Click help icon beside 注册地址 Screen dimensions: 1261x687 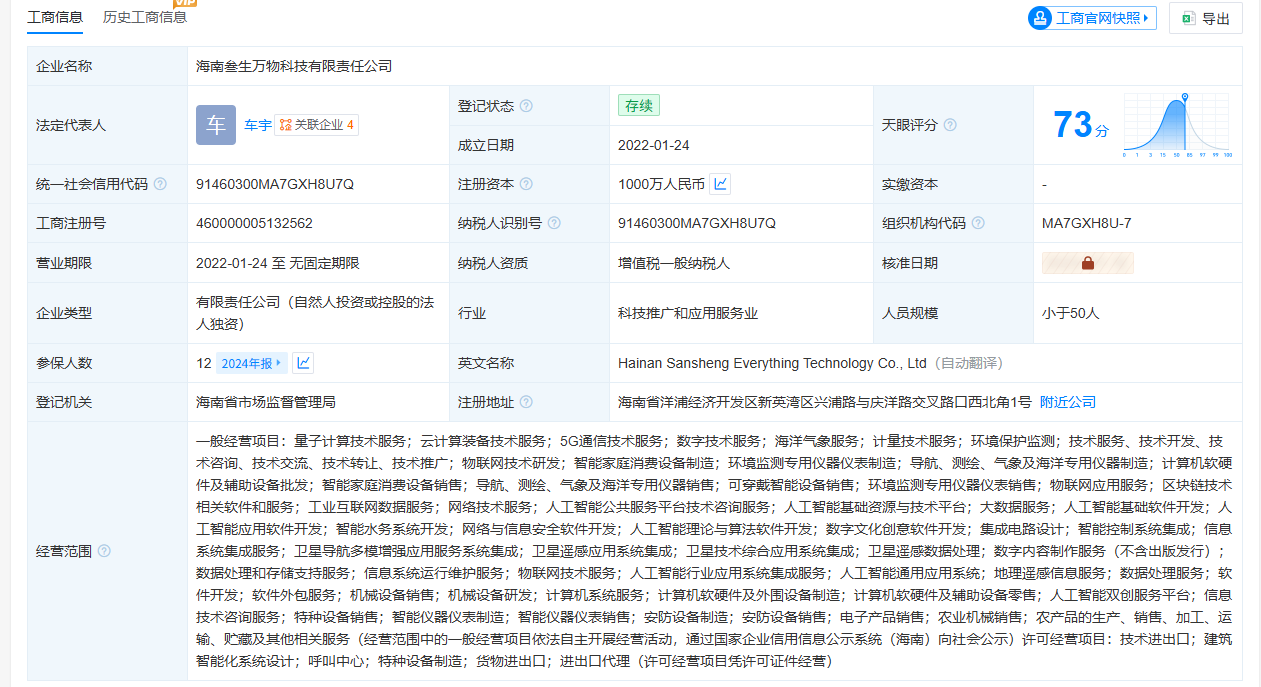526,402
